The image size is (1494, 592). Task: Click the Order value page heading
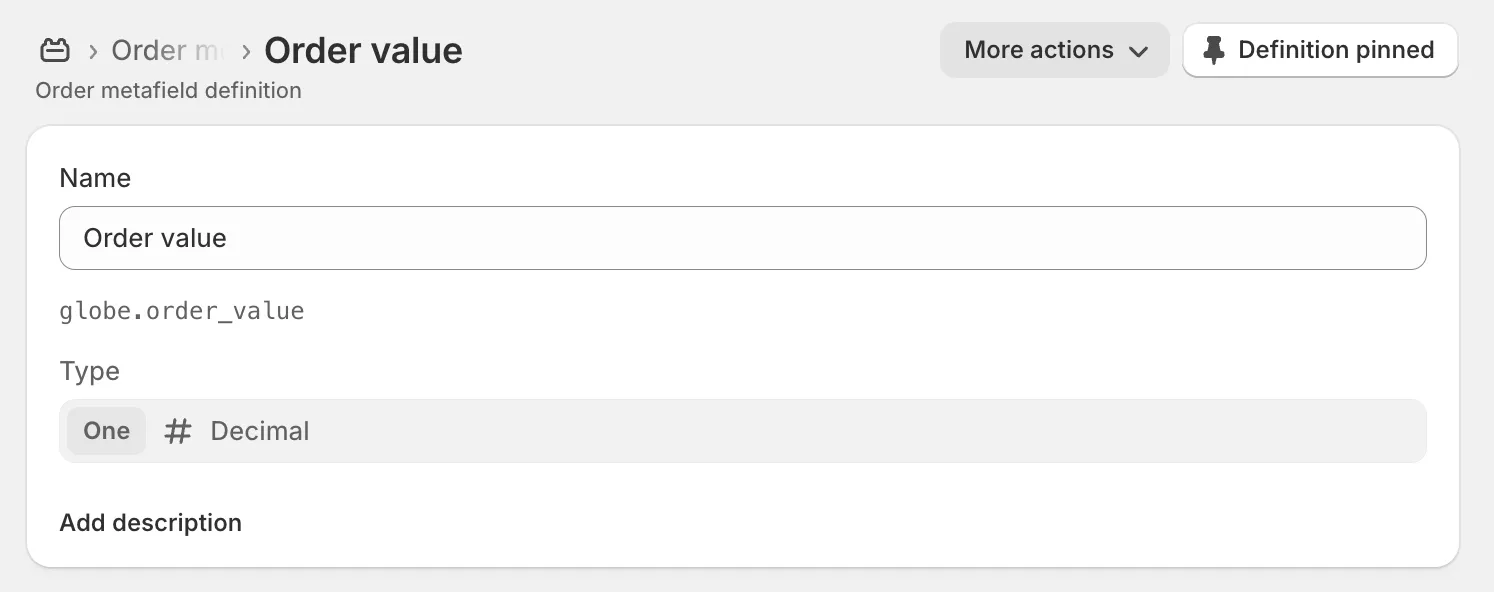(363, 51)
